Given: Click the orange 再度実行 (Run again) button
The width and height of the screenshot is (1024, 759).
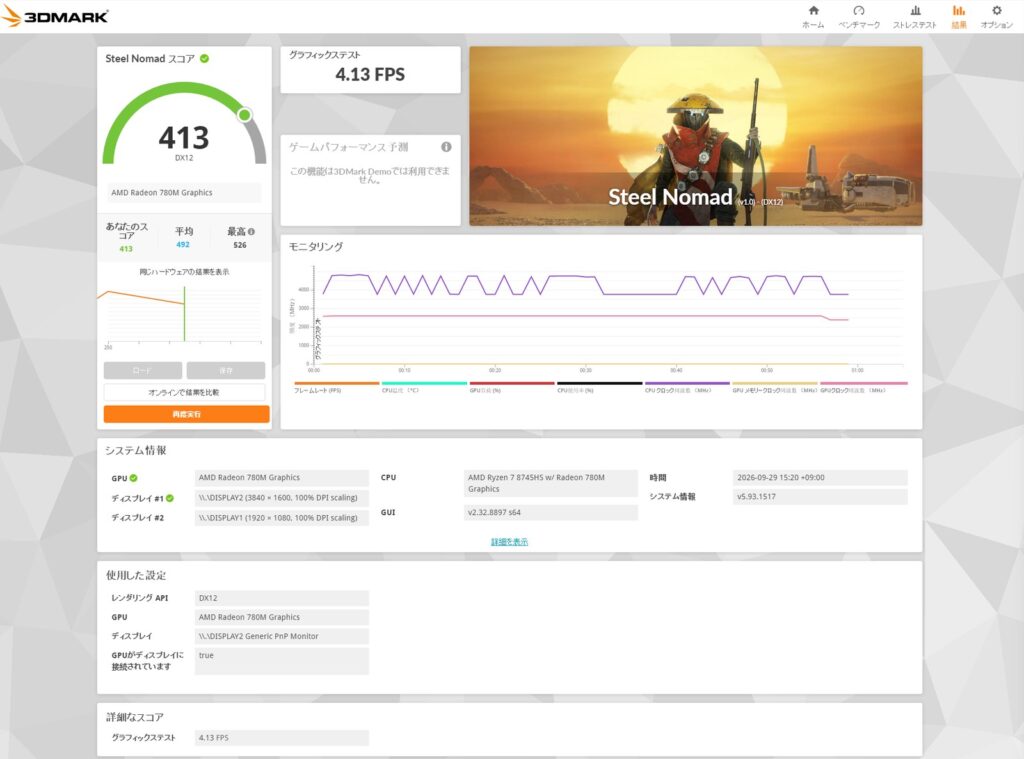Looking at the screenshot, I should click(x=186, y=414).
